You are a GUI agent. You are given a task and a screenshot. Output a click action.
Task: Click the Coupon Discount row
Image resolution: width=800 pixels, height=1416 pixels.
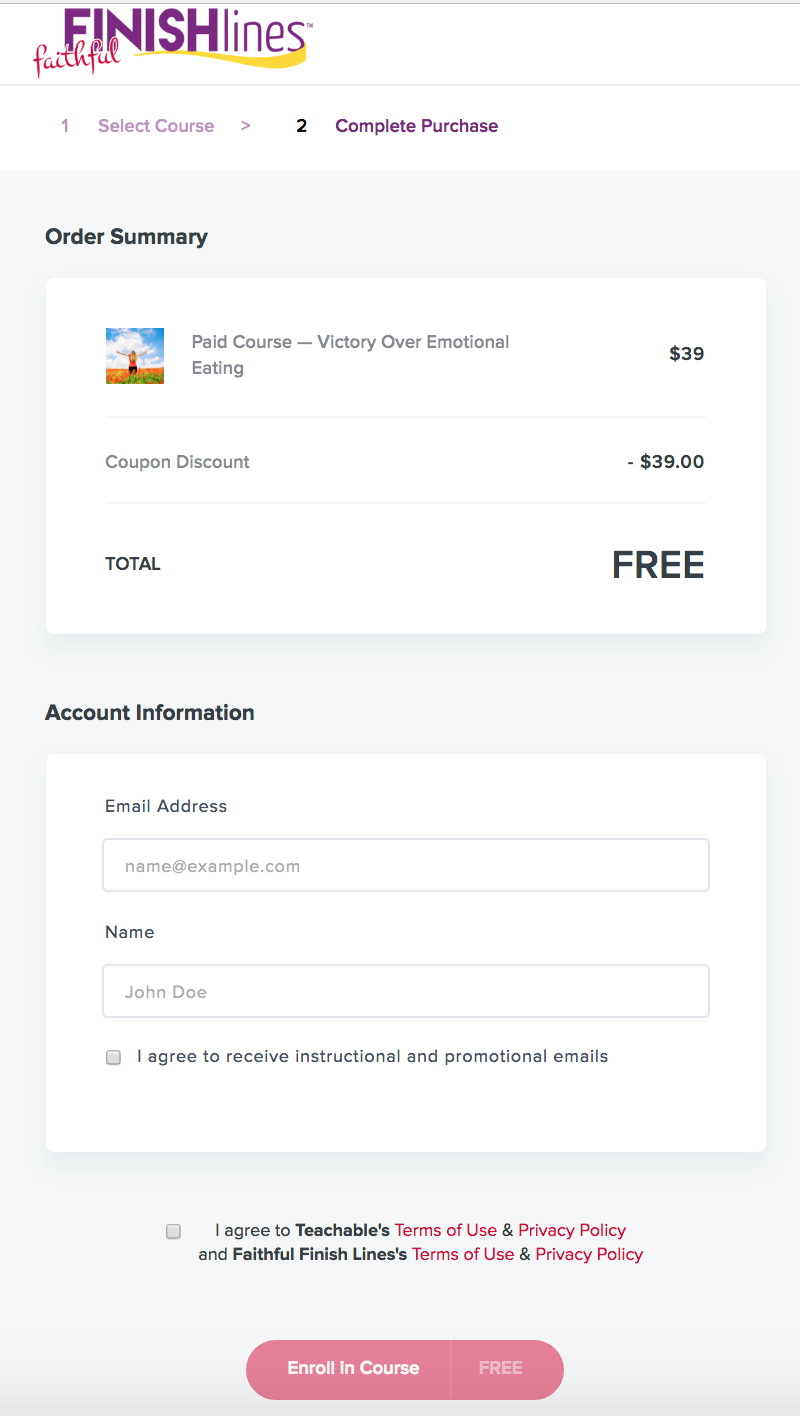pos(406,462)
